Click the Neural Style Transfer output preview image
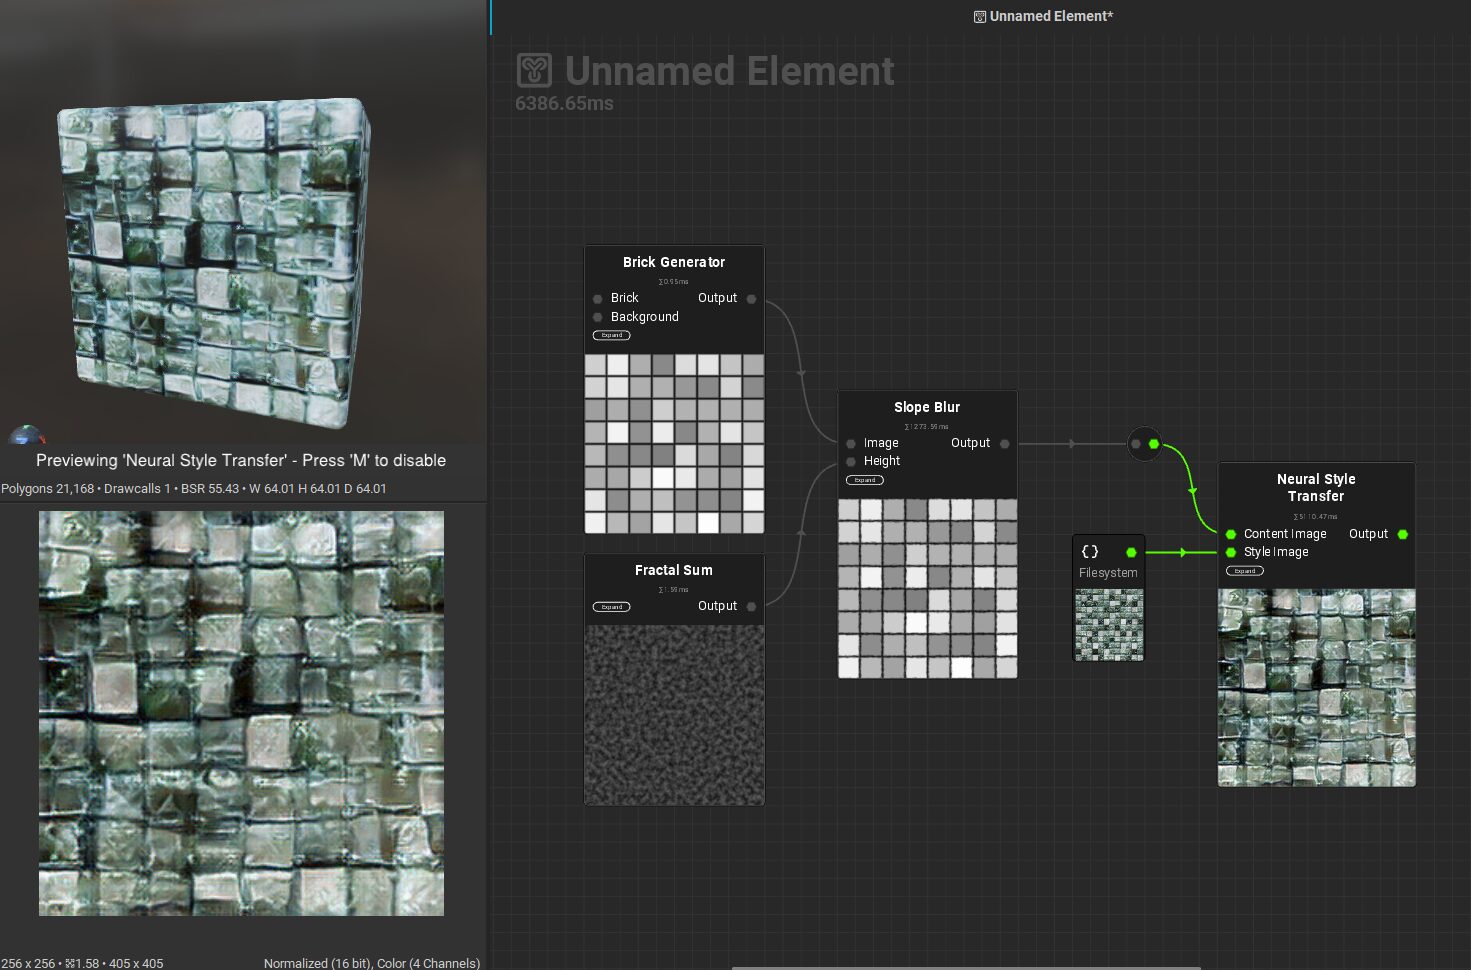Viewport: 1471px width, 970px height. (1316, 687)
